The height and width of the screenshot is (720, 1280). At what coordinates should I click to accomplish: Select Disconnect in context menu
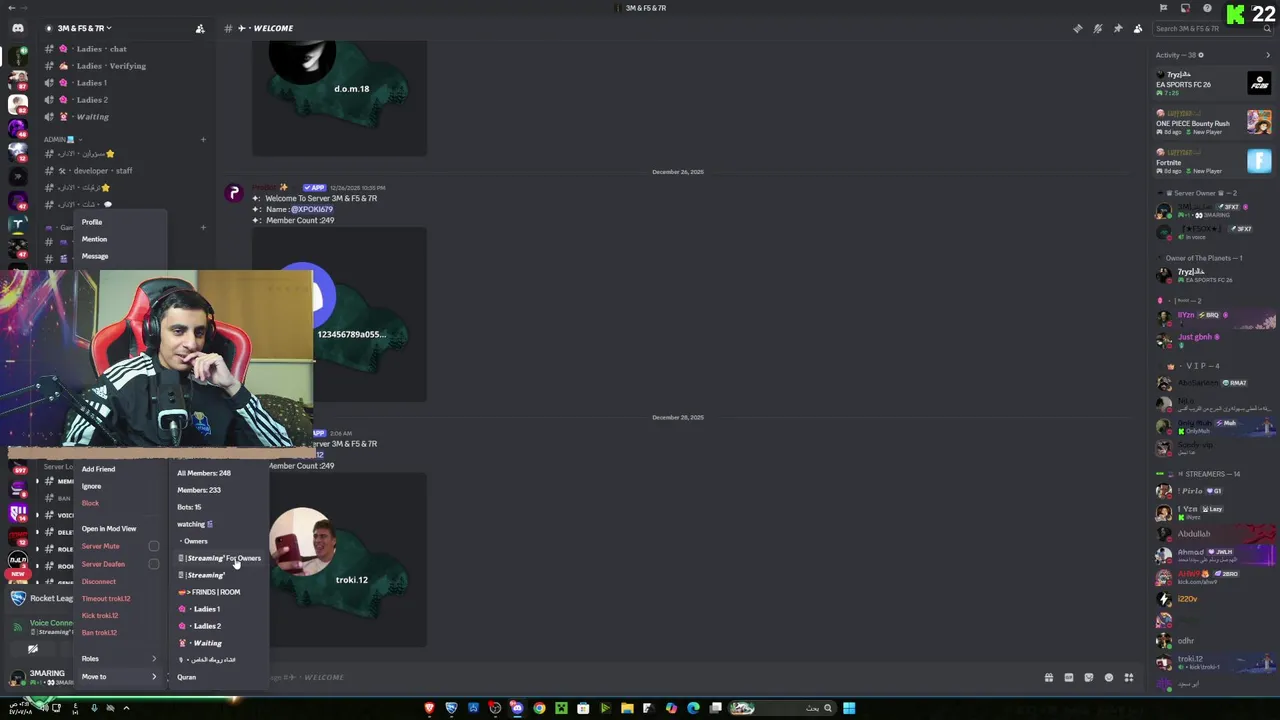98,581
